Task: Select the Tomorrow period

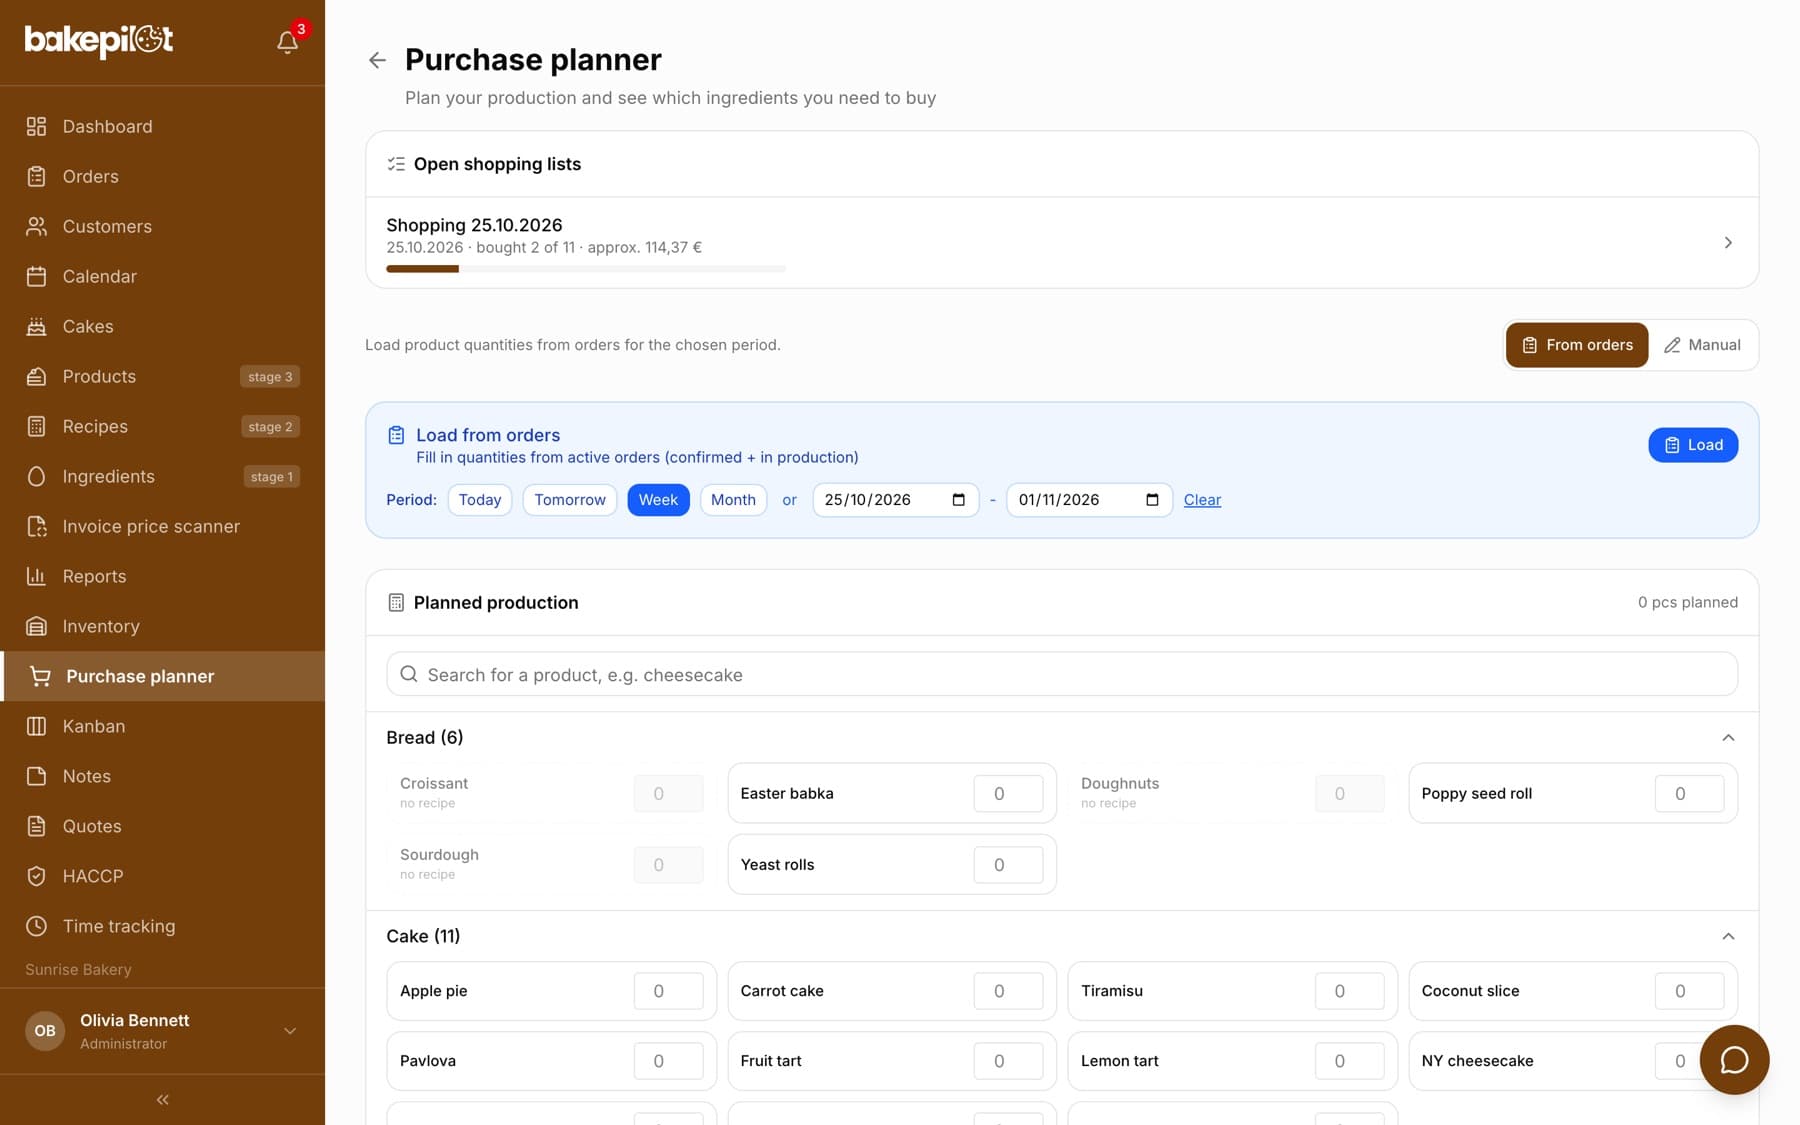Action: click(x=570, y=500)
